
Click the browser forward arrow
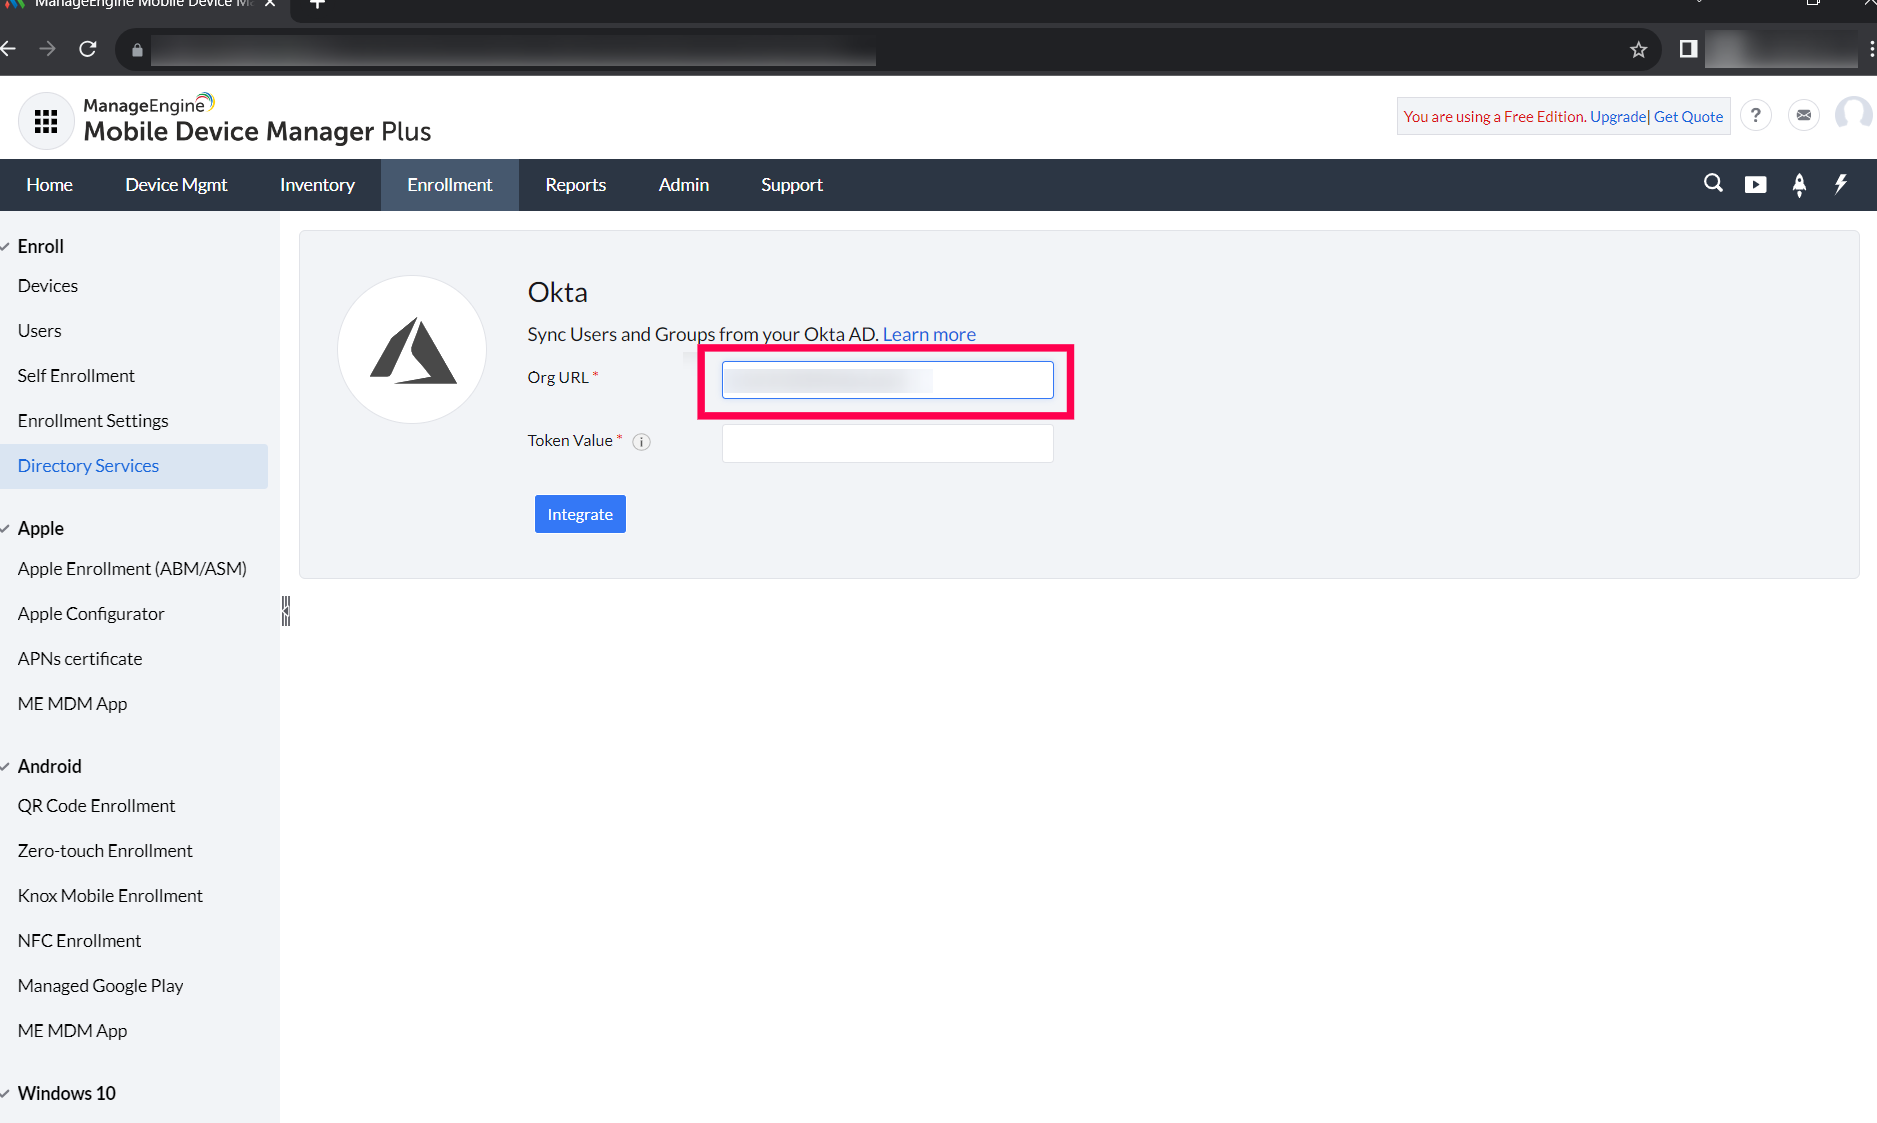47,48
